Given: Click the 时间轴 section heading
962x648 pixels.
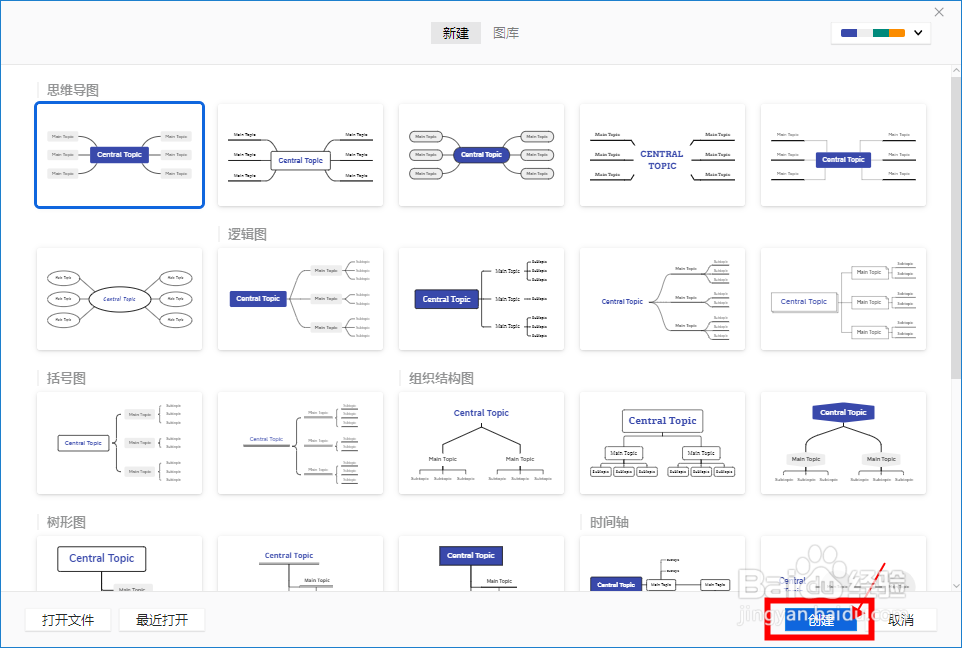Looking at the screenshot, I should [x=609, y=523].
